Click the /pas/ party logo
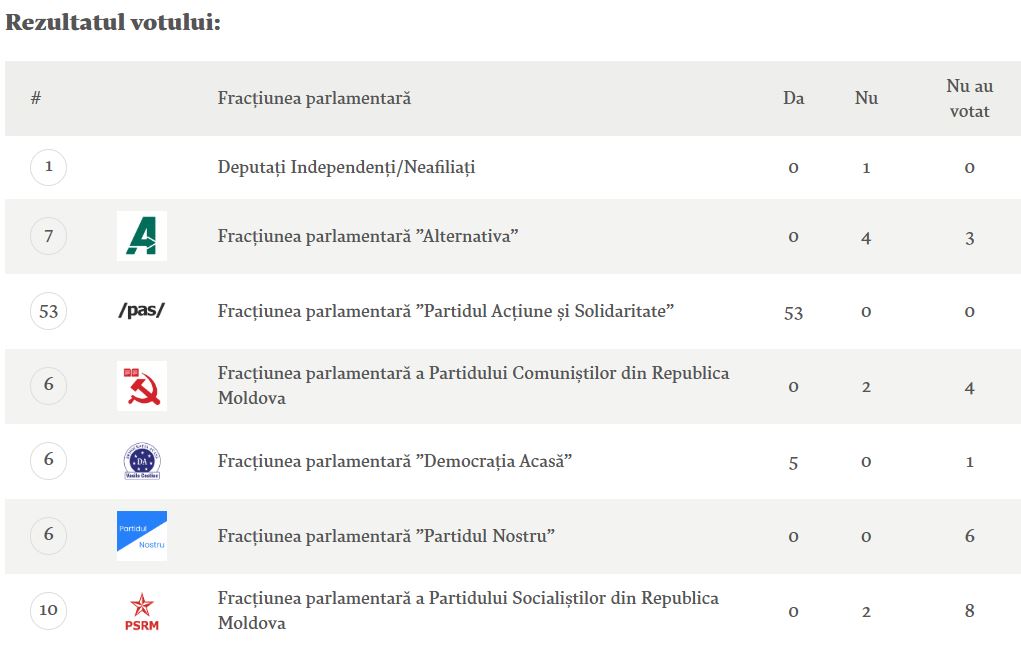Viewport: 1021px width, 646px height. (141, 311)
